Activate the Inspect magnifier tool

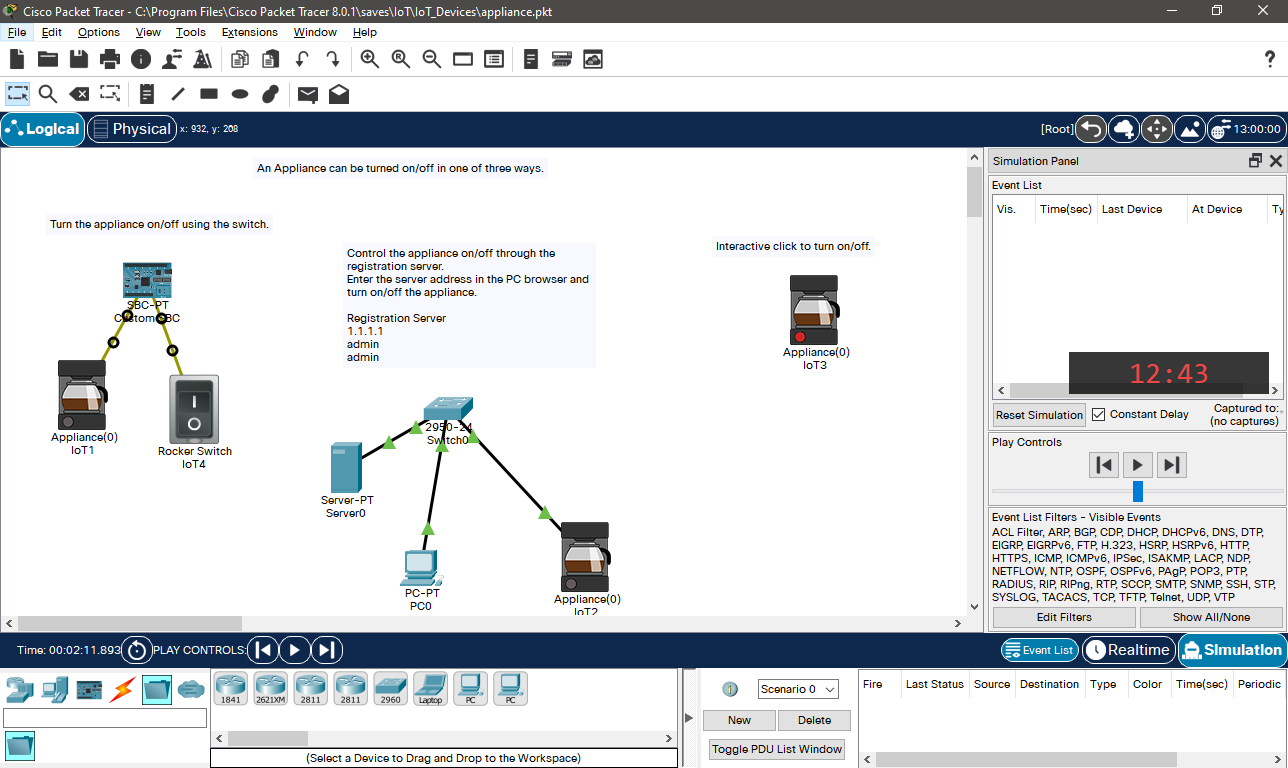(x=48, y=94)
